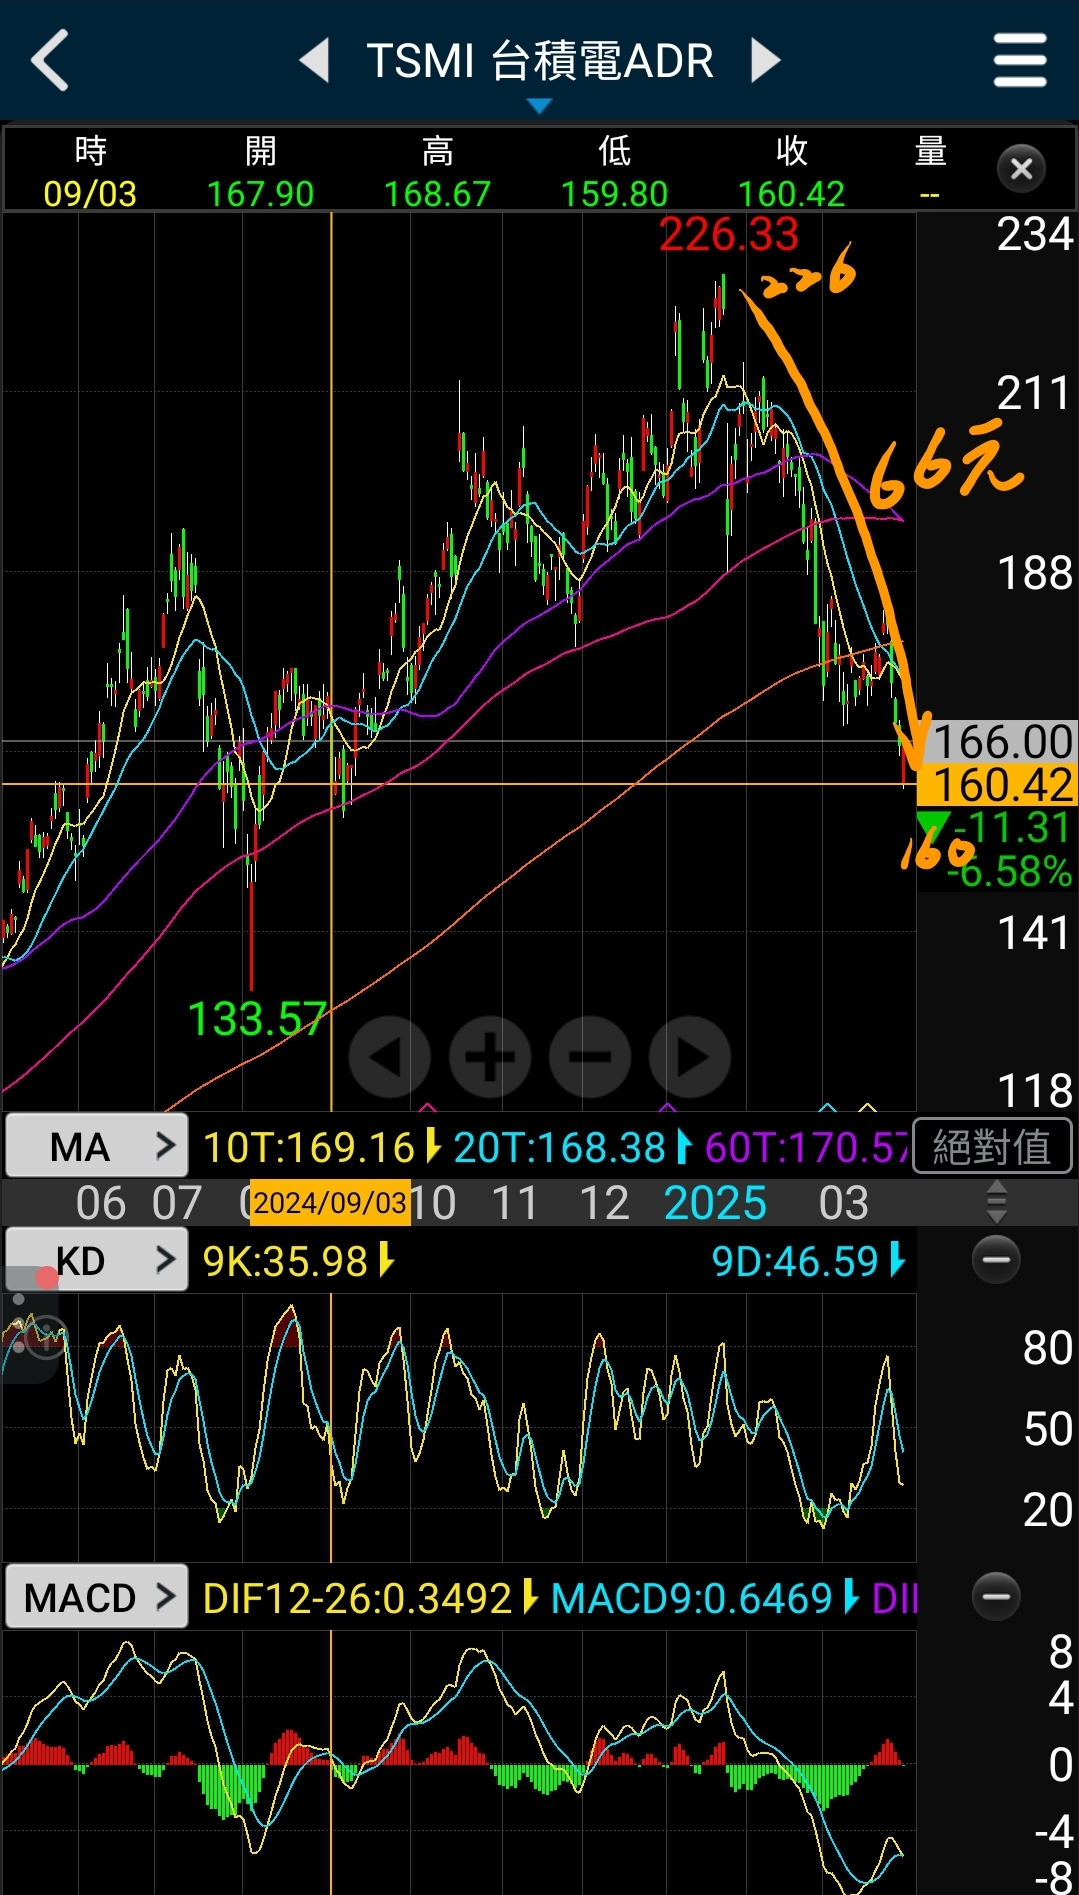Collapse the MACD indicator panel
The image size is (1079, 1895).
[996, 1596]
